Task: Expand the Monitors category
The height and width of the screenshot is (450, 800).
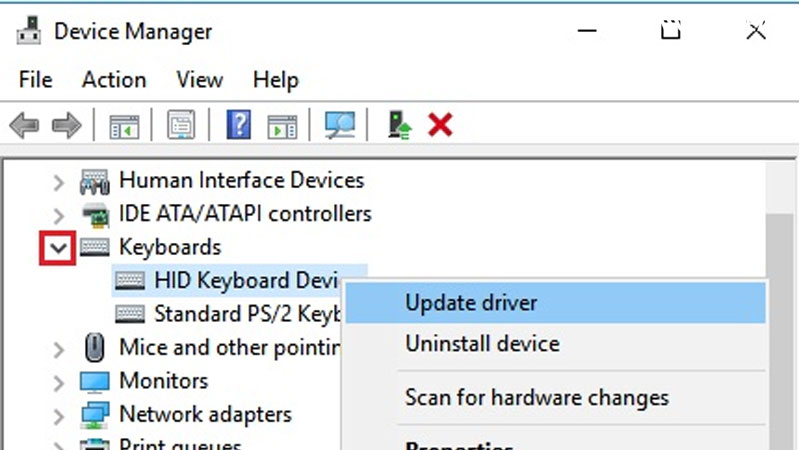Action: (x=59, y=381)
